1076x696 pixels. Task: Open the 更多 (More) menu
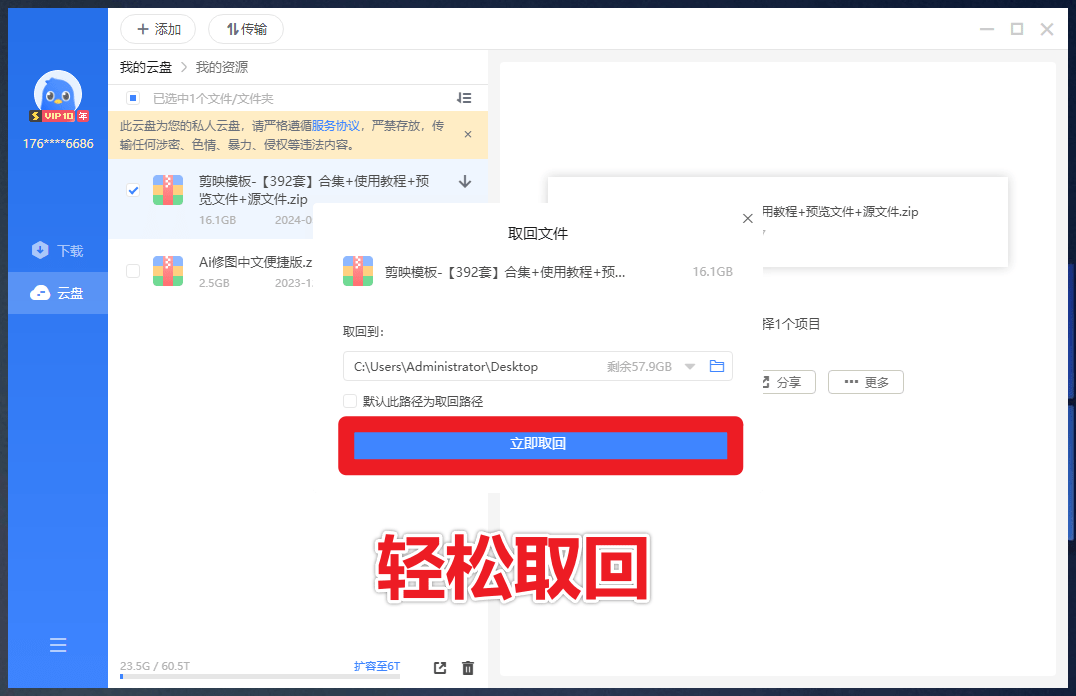coord(865,381)
